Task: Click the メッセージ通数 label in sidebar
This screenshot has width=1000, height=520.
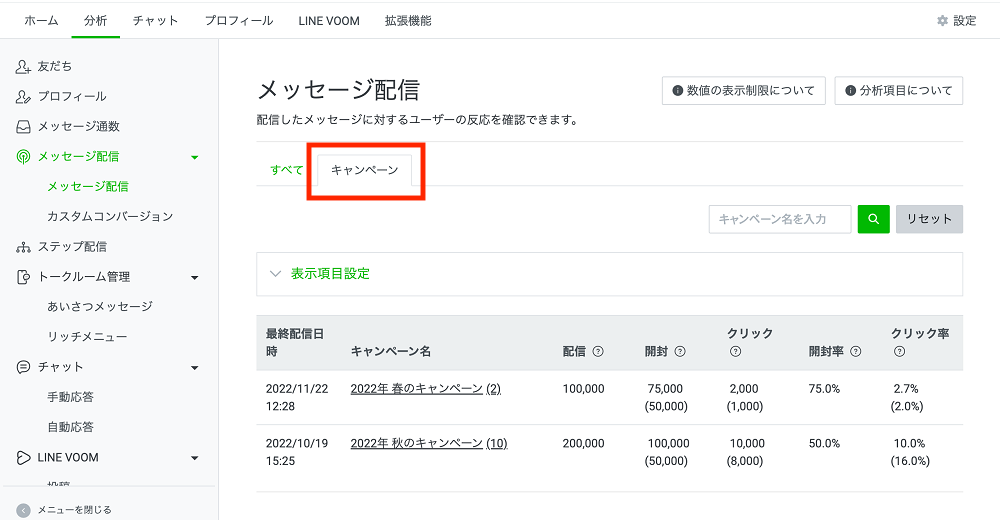Action: 78,126
